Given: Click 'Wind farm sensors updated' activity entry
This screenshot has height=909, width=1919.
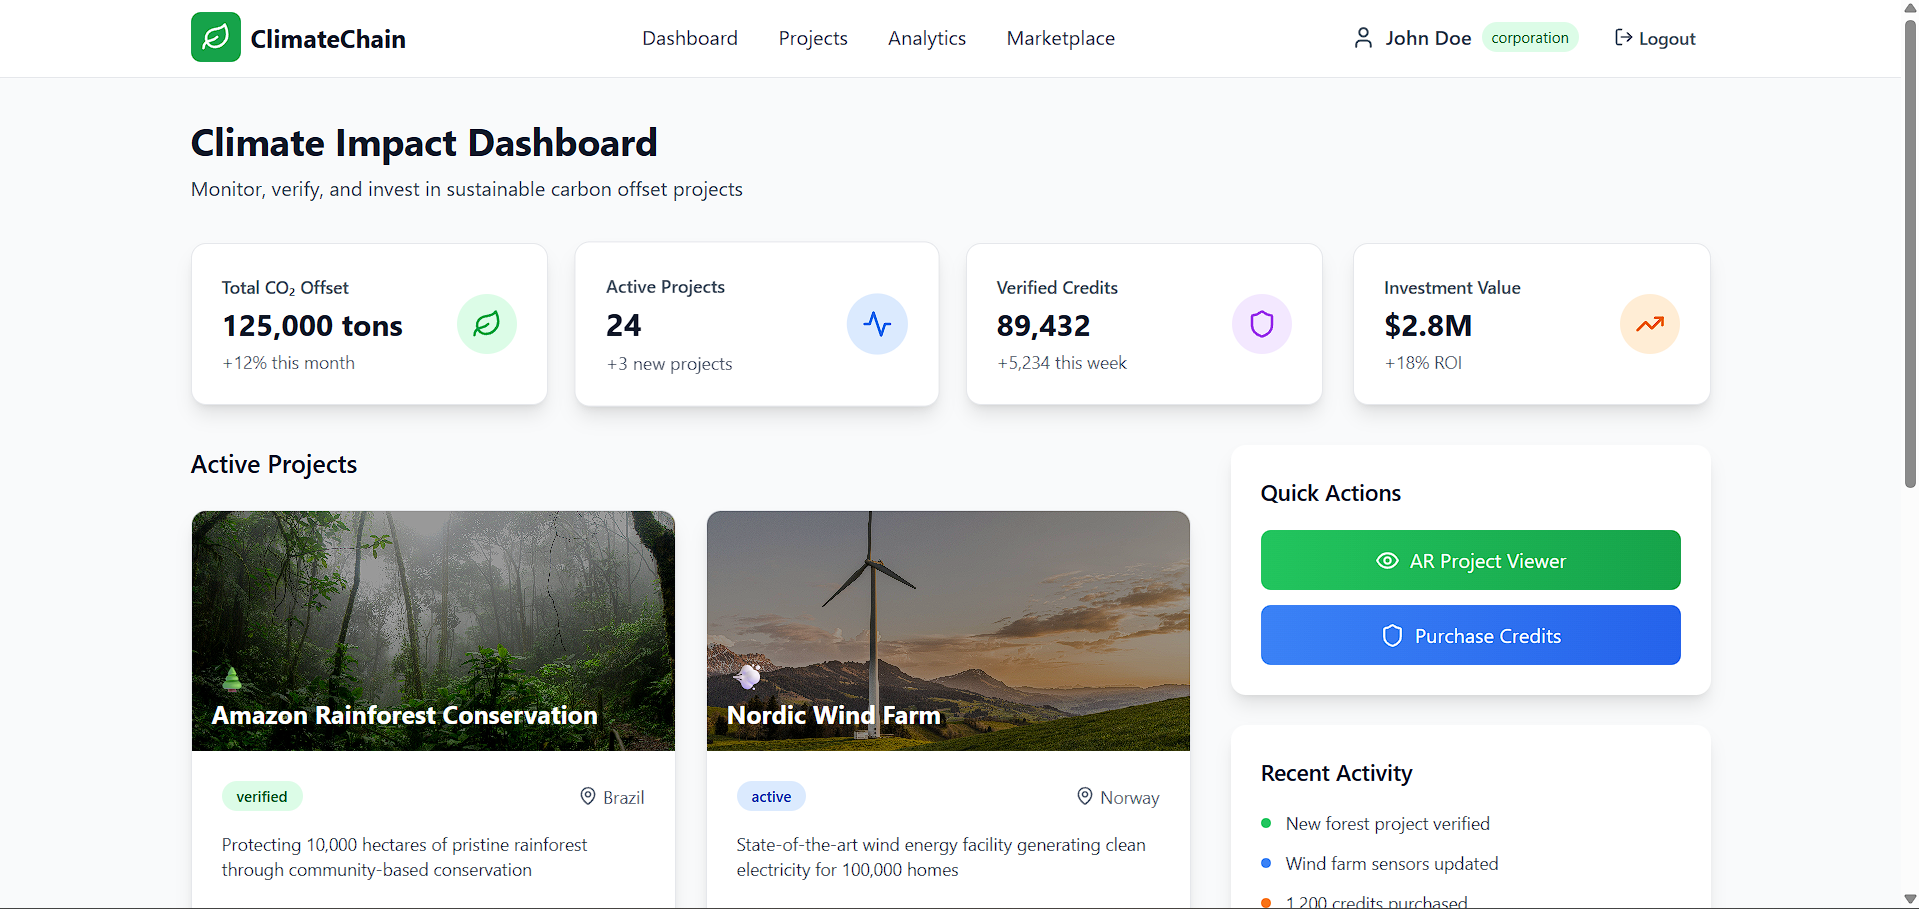Looking at the screenshot, I should pos(1391,863).
